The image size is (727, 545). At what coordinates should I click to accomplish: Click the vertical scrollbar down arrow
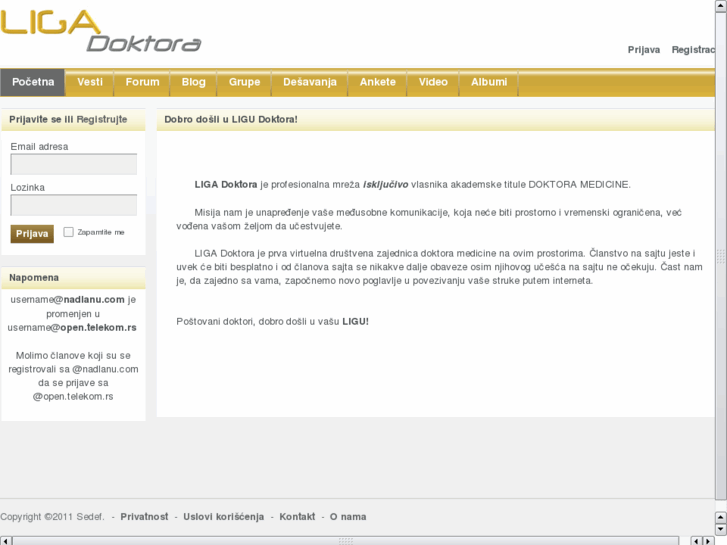(721, 529)
